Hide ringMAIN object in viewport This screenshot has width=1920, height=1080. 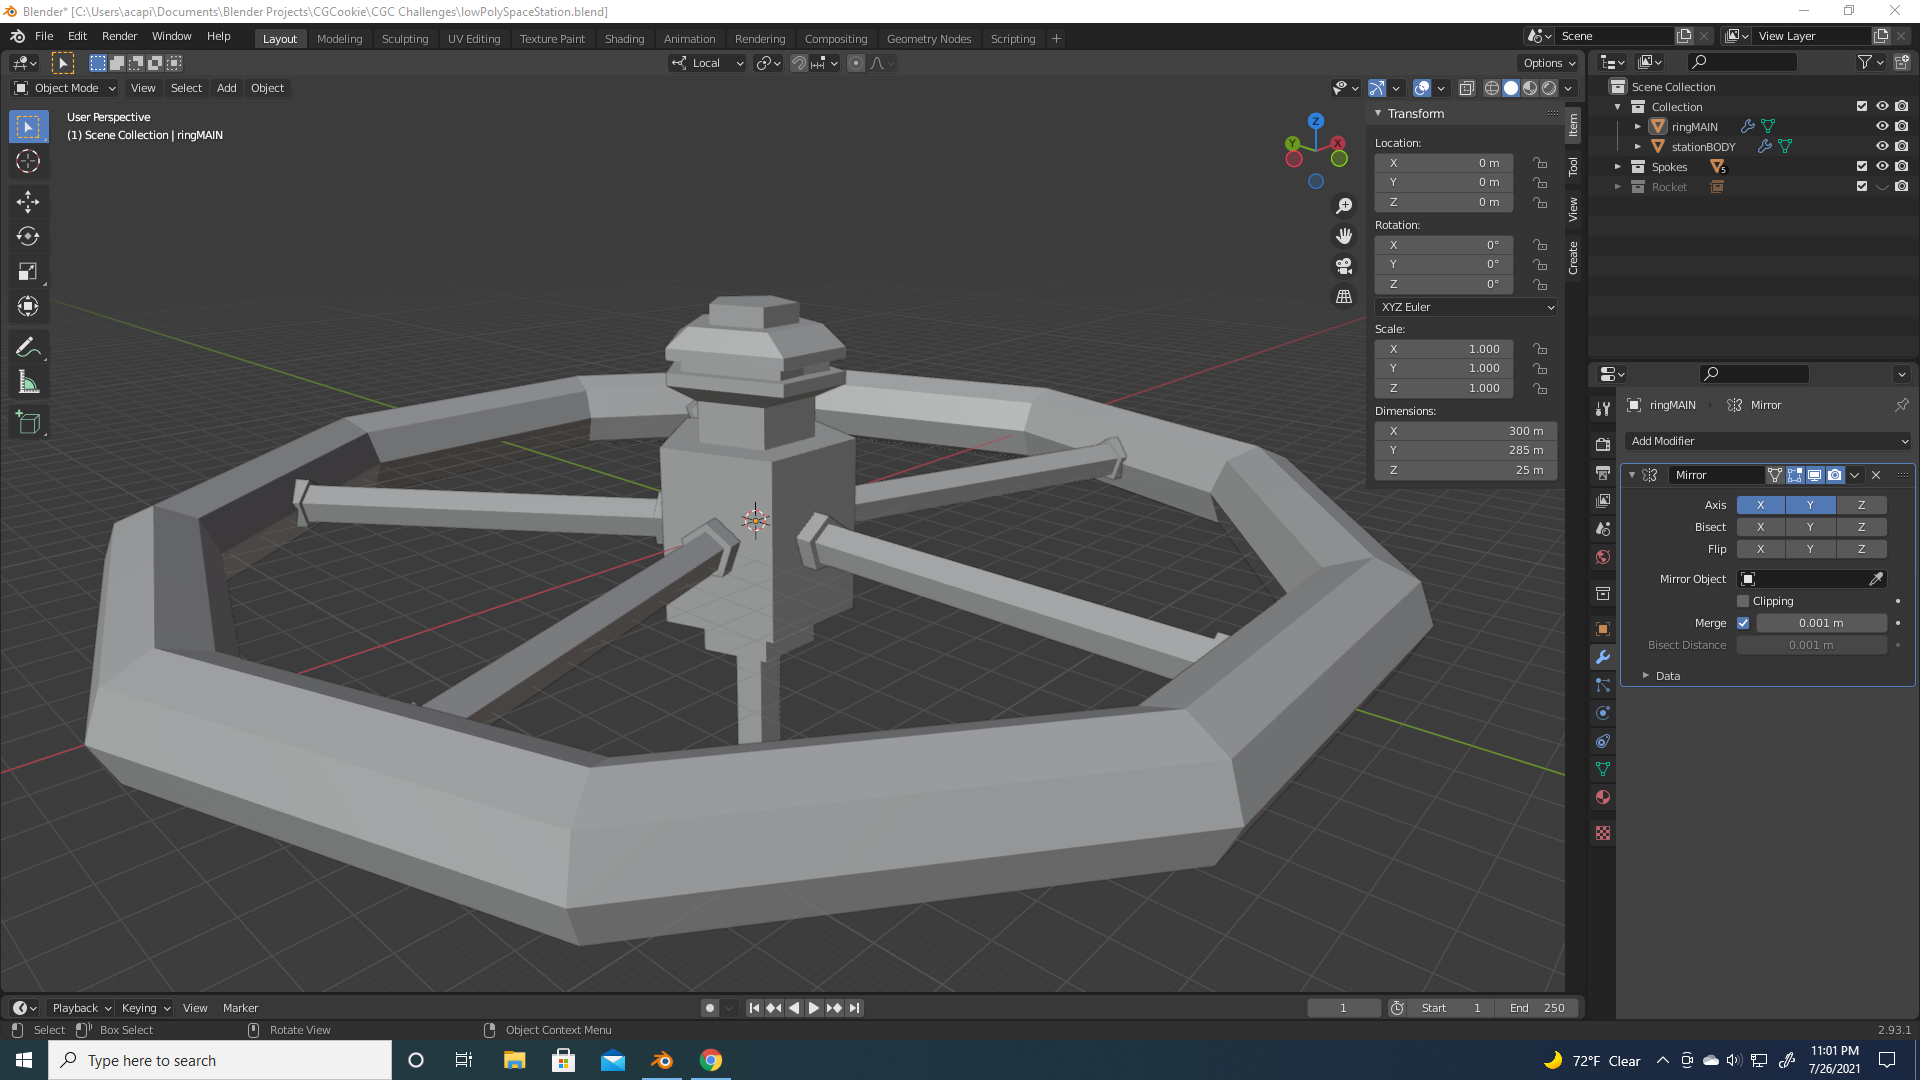[x=1881, y=127]
